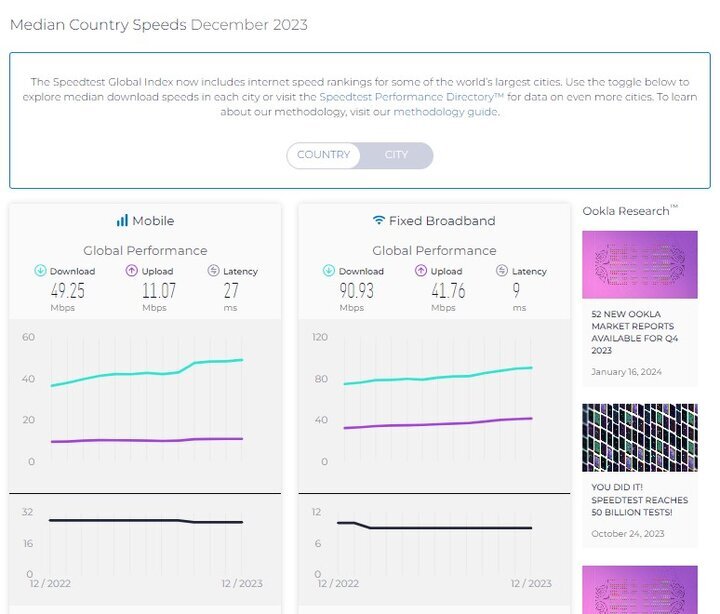Switch the toggle to CITY
720x614 pixels.
[x=396, y=155]
